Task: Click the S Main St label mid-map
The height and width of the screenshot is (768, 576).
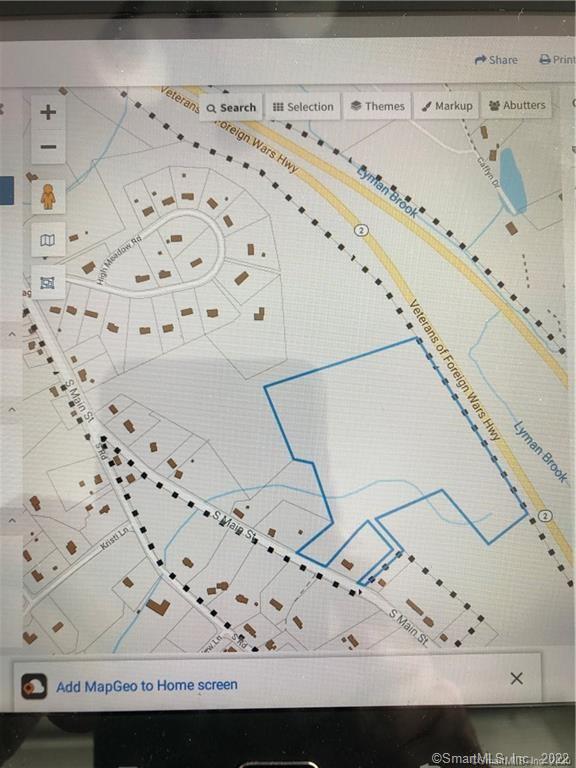Action: (236, 526)
